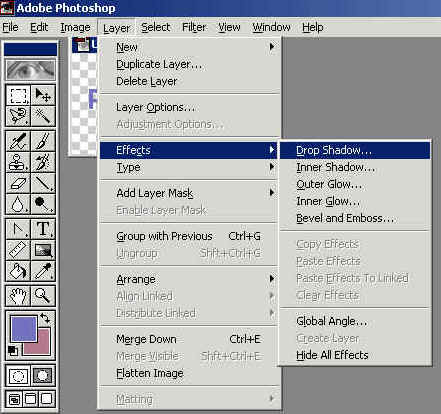Select the Move tool
This screenshot has height=414, width=441.
point(43,96)
